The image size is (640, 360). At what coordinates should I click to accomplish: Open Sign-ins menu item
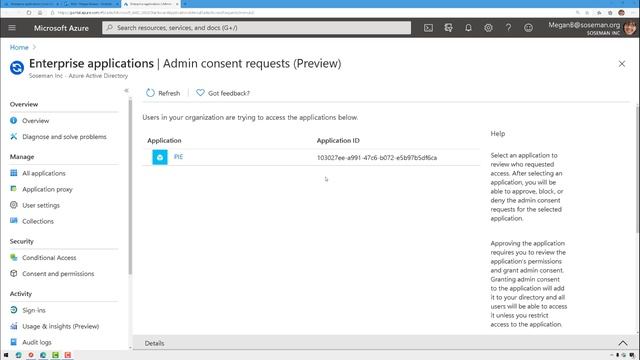coord(34,310)
